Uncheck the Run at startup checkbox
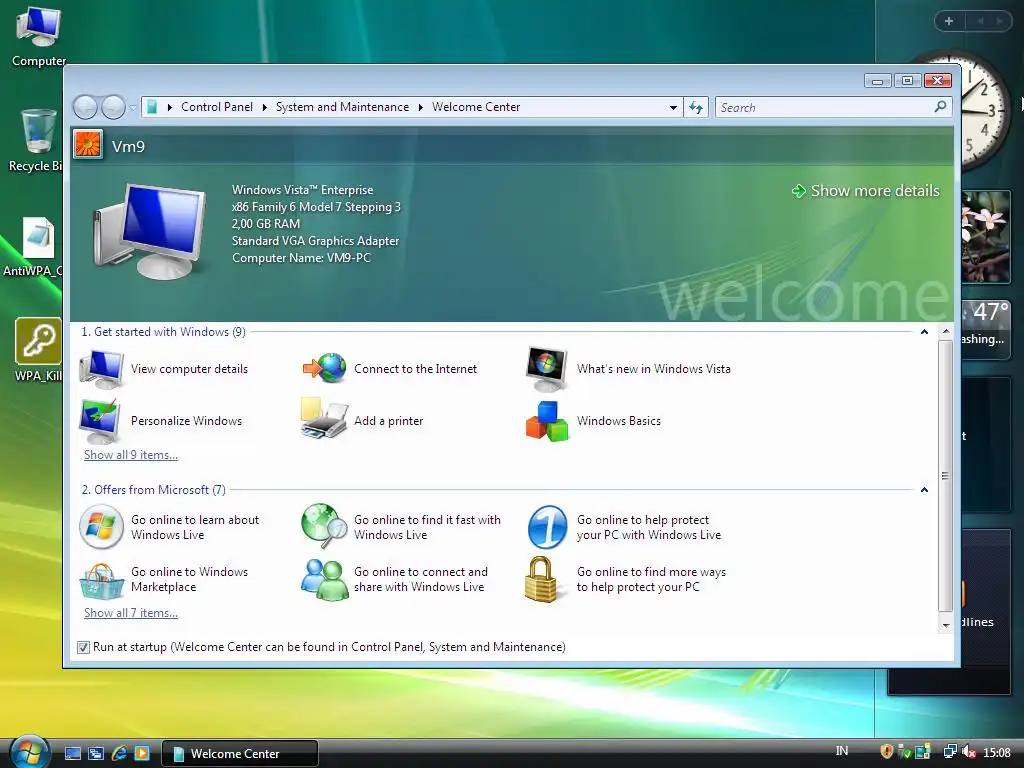Viewport: 1024px width, 768px height. (83, 647)
